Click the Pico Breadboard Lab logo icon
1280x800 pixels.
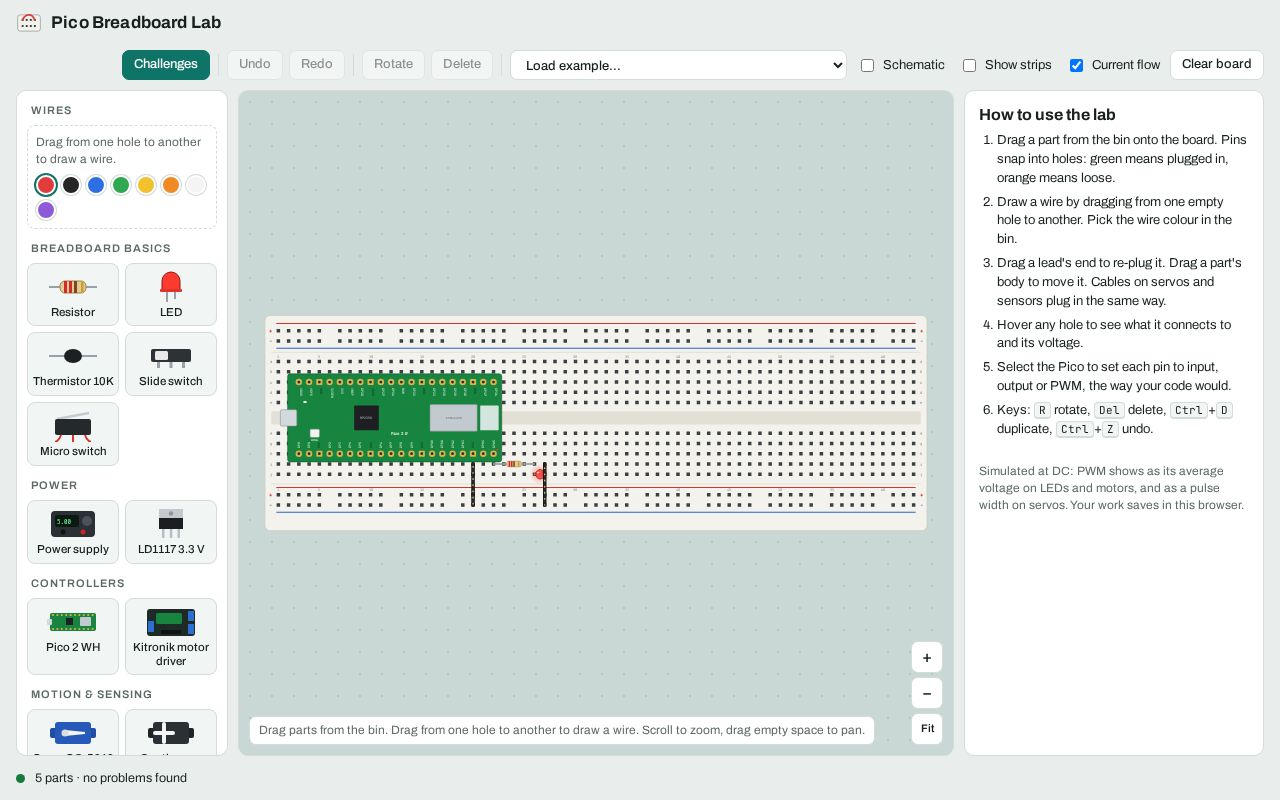tap(29, 22)
